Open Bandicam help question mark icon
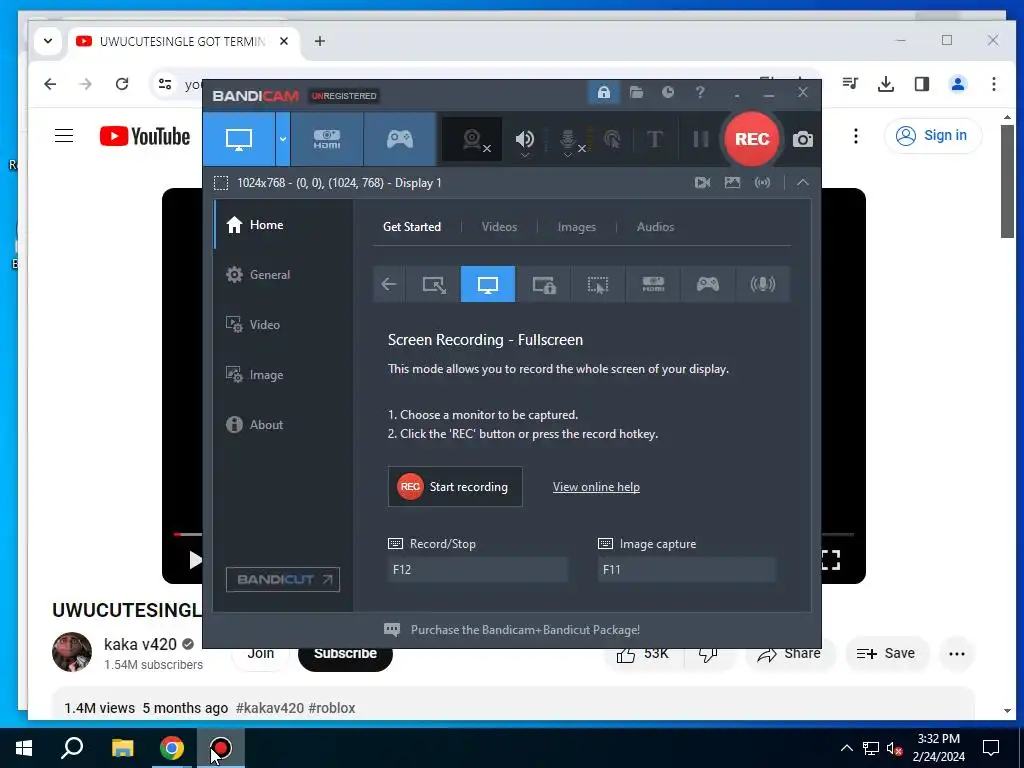This screenshot has width=1024, height=768. [x=699, y=93]
